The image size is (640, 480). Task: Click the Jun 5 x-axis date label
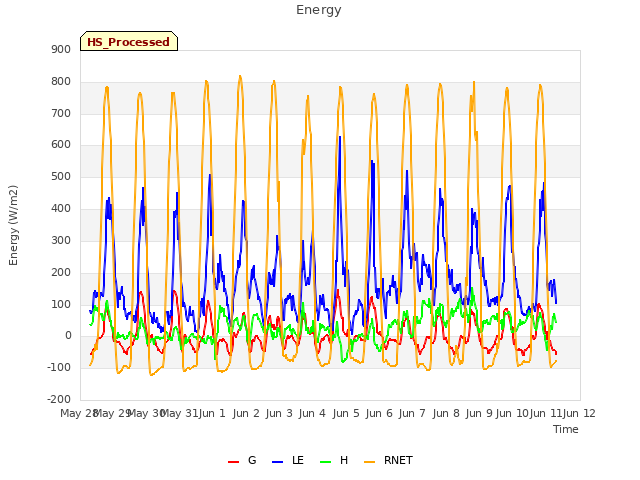tap(346, 413)
